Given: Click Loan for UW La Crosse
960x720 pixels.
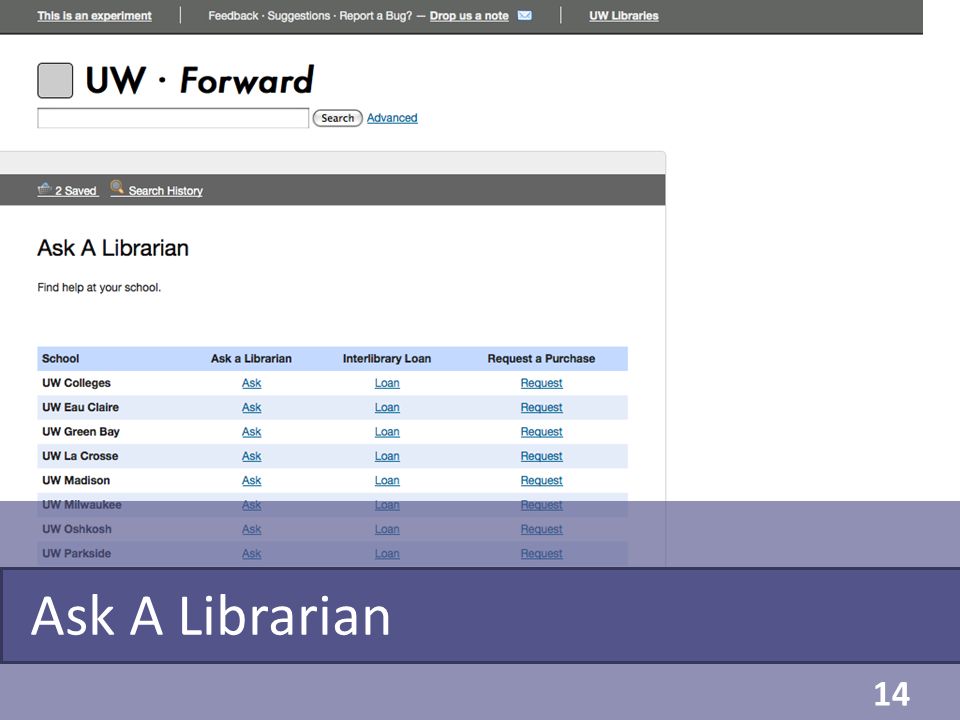Looking at the screenshot, I should (387, 457).
